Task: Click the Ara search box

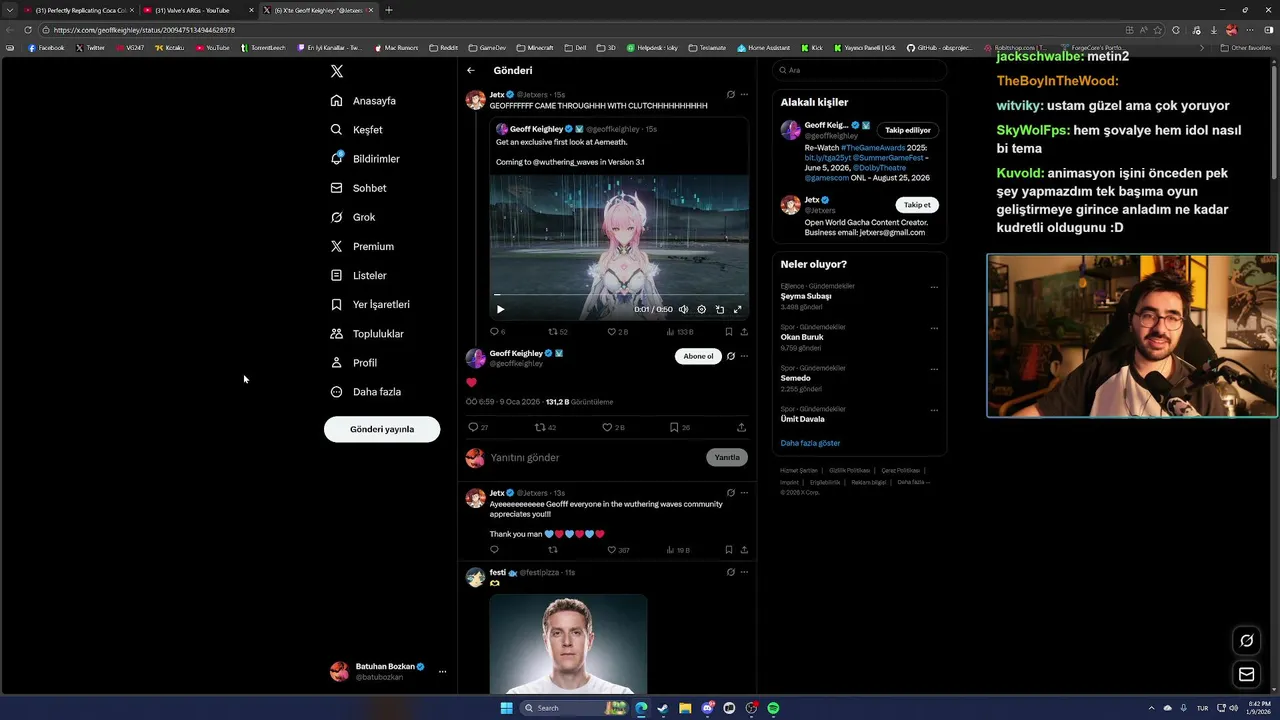Action: click(x=860, y=70)
